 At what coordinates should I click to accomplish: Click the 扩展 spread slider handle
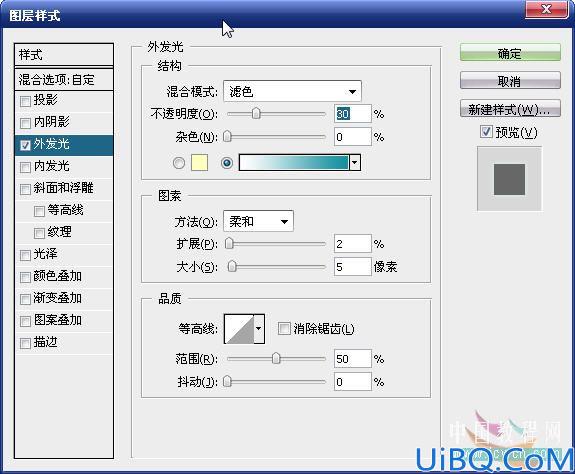[229, 243]
